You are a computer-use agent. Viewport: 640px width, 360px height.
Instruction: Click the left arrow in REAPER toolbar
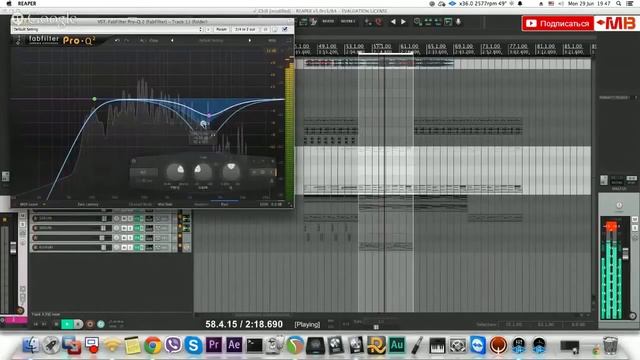coord(393,22)
